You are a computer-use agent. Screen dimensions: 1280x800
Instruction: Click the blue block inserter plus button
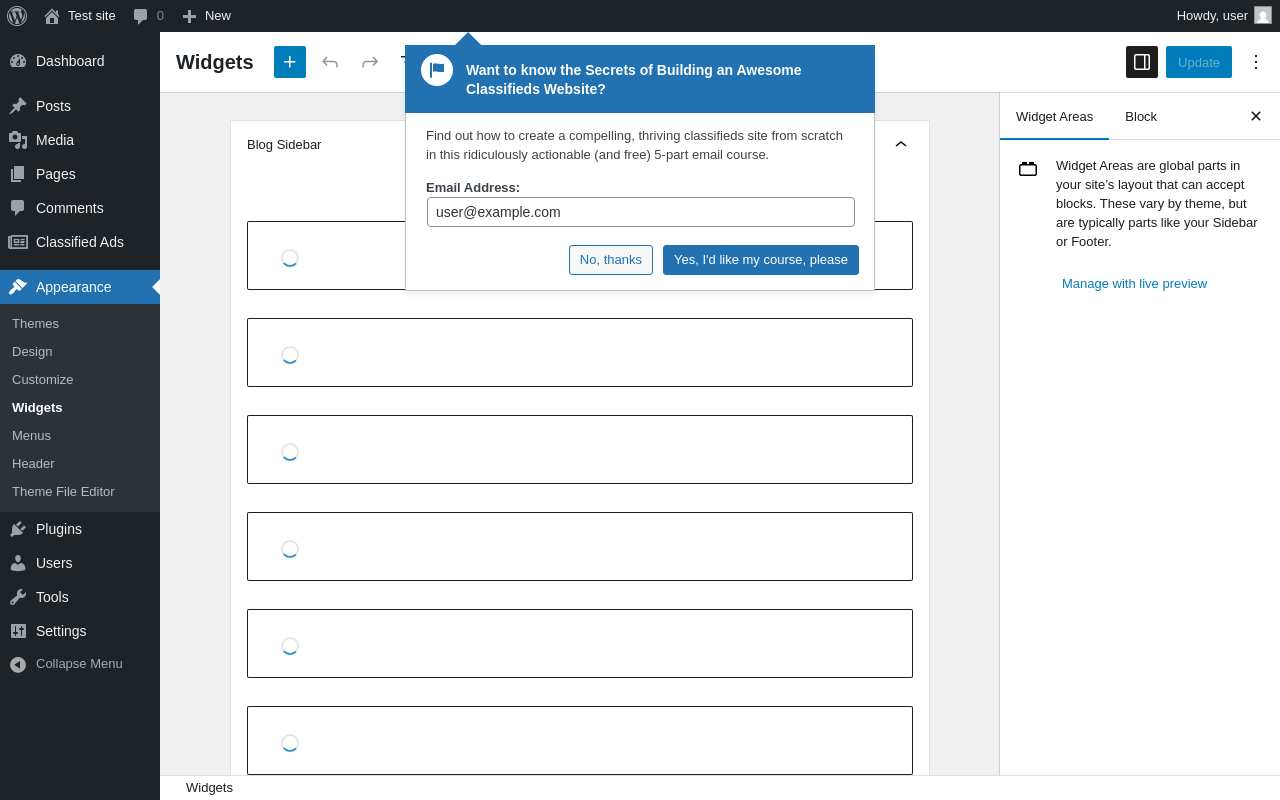click(290, 62)
